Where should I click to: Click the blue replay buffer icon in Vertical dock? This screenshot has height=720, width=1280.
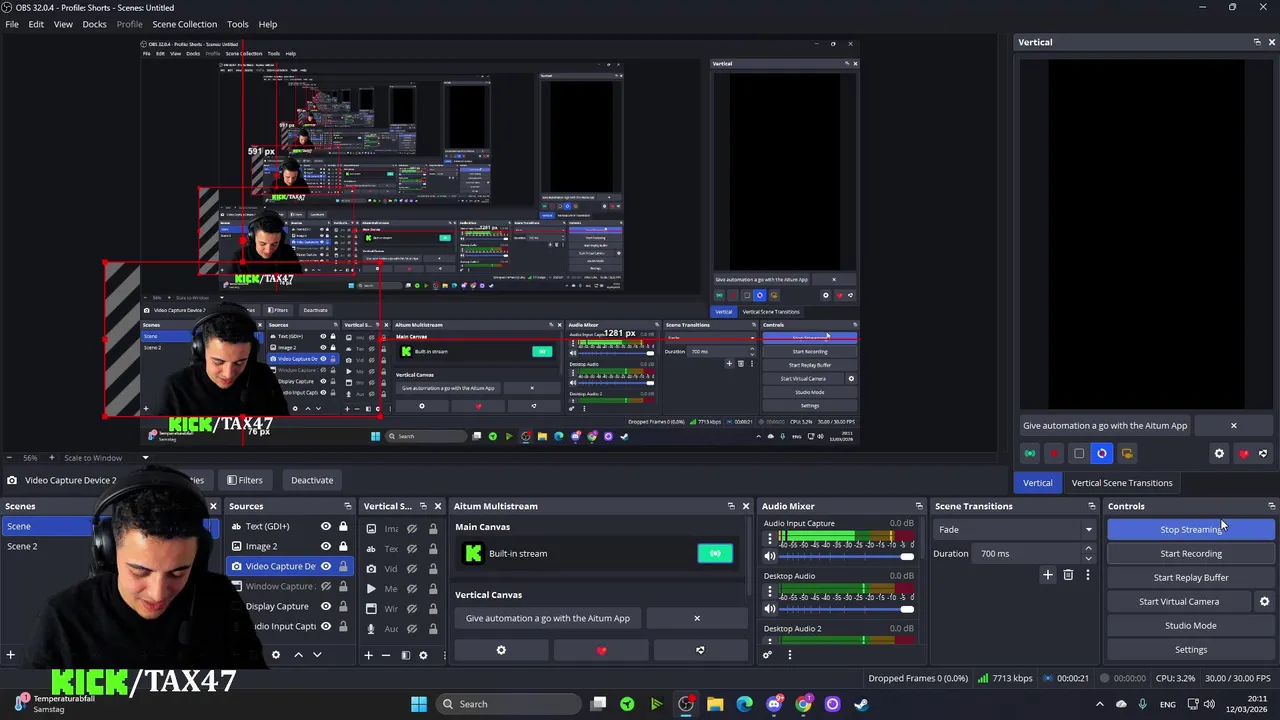(1102, 454)
